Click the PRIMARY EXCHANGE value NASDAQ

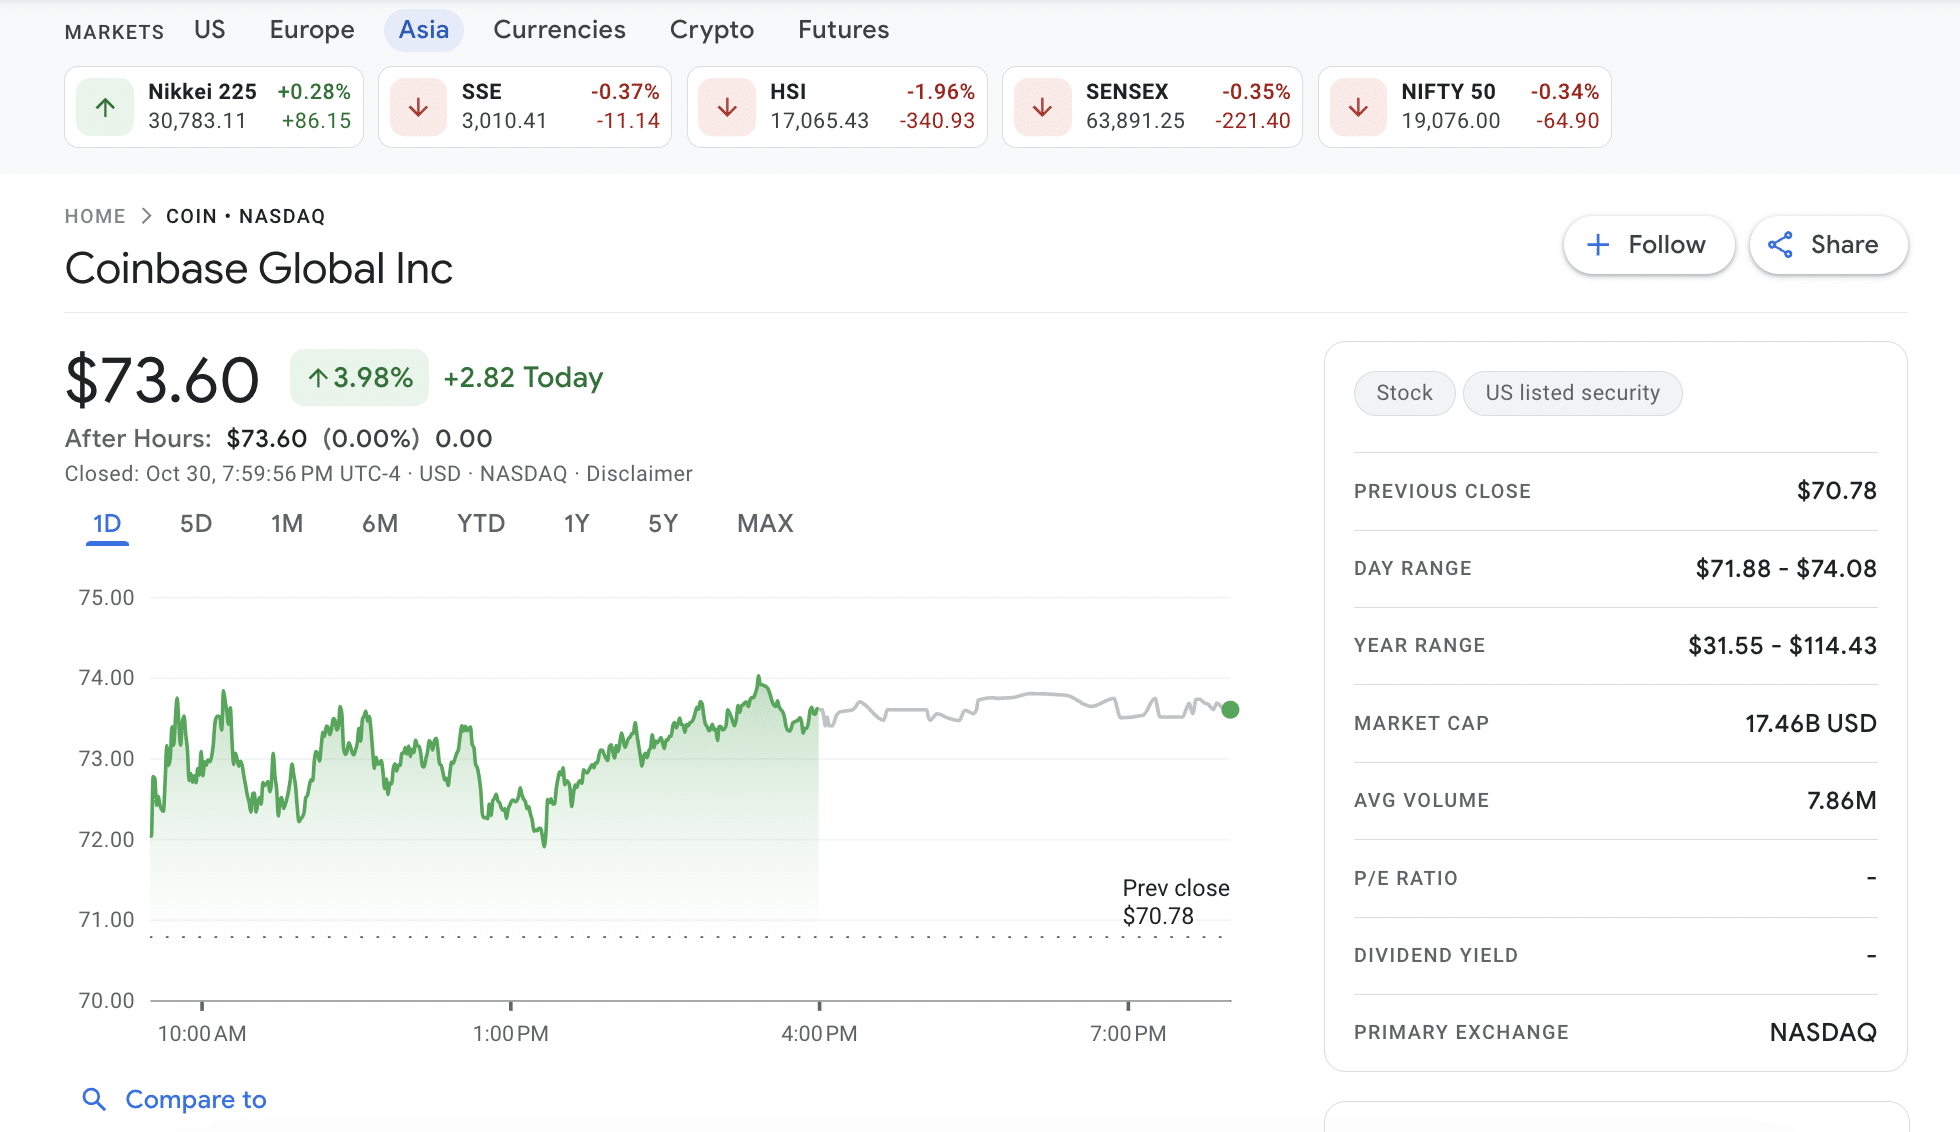click(x=1823, y=1032)
